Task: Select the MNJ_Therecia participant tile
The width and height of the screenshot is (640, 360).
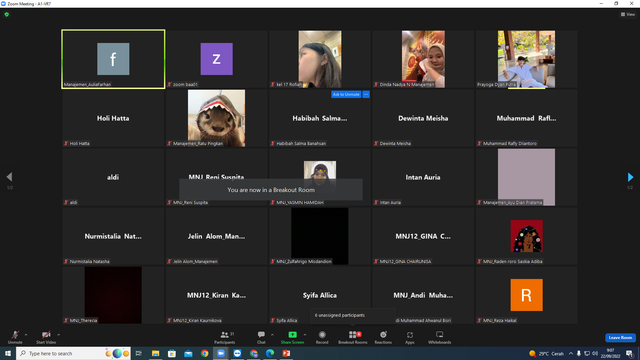Action: (x=113, y=295)
